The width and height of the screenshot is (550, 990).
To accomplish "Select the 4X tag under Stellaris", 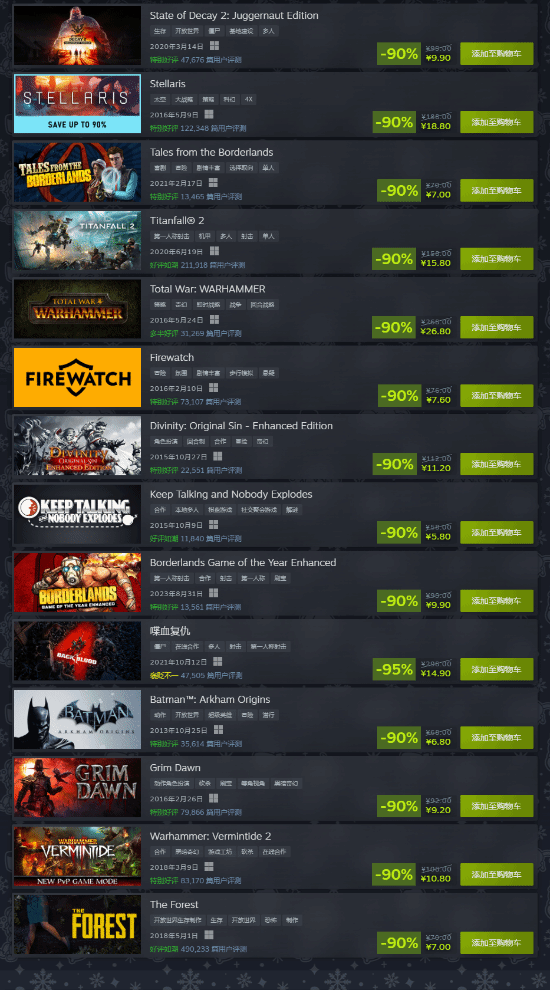I will (249, 99).
